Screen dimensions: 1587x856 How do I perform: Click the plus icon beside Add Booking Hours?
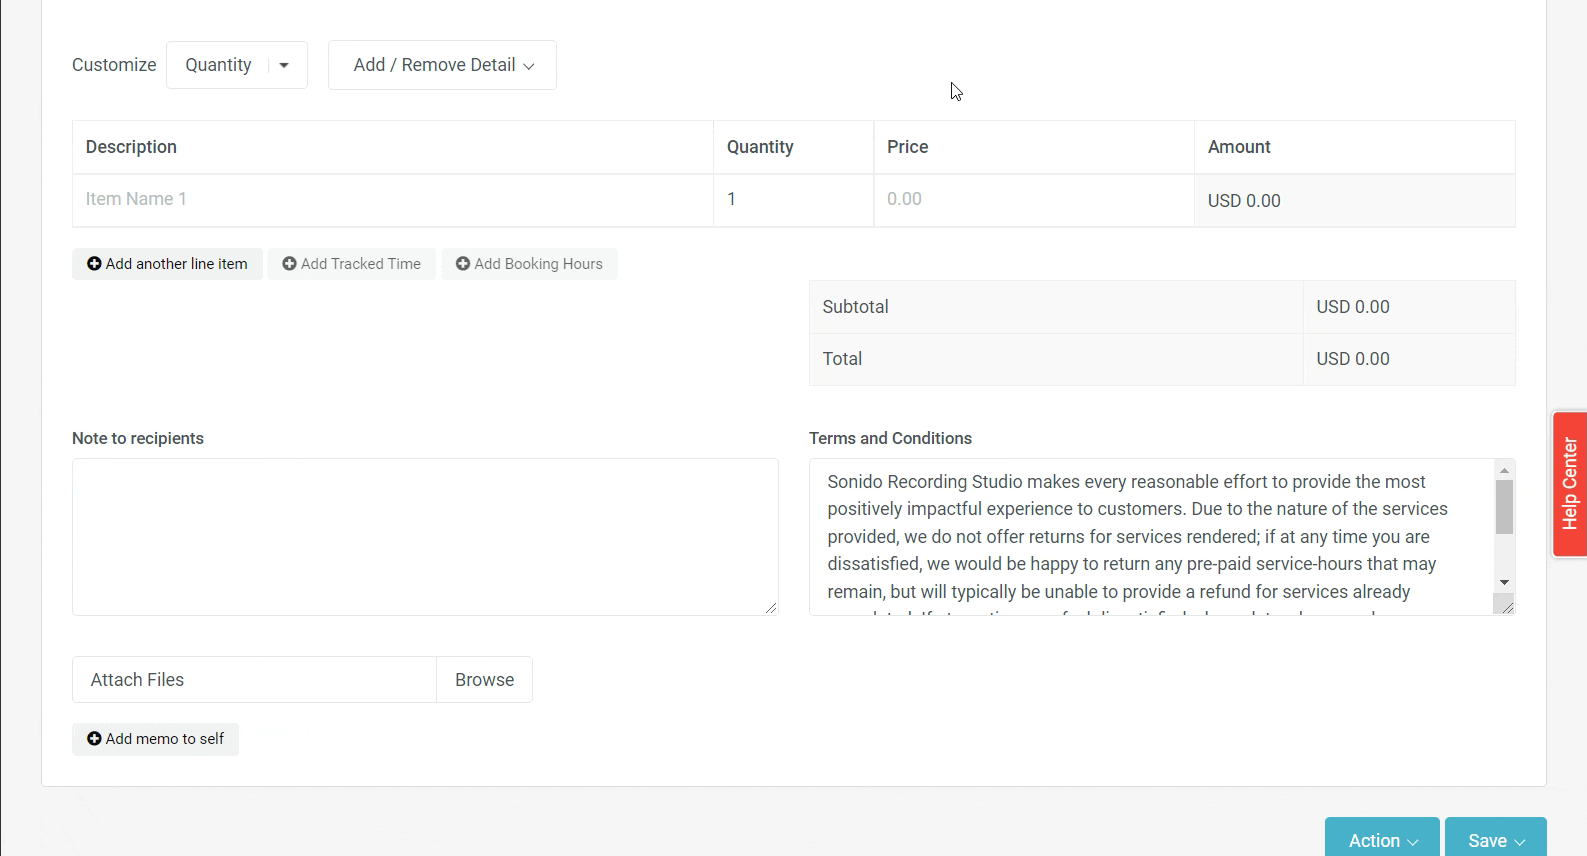(463, 264)
